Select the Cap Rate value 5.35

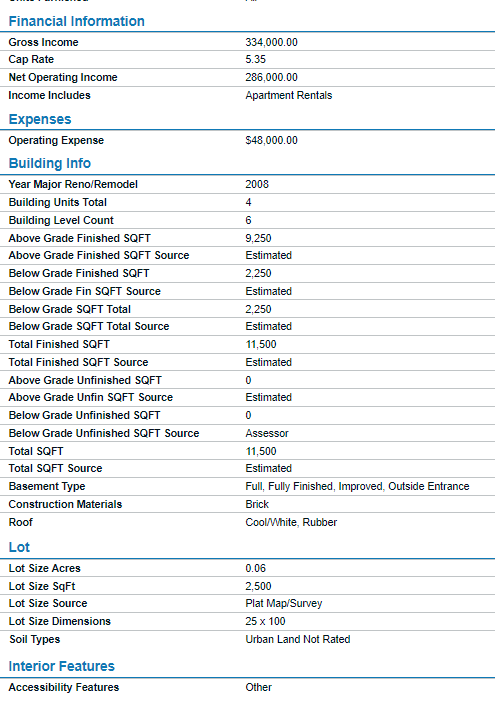[256, 59]
